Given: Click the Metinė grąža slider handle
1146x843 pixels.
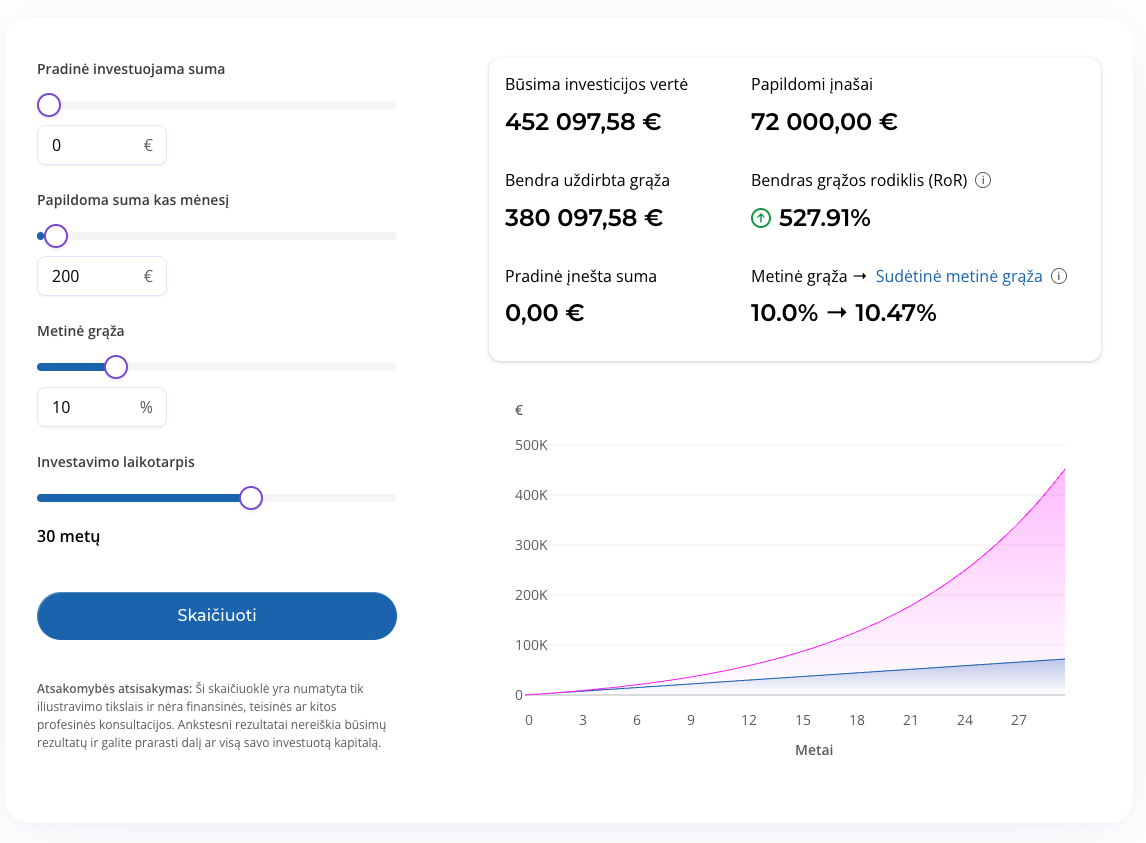Looking at the screenshot, I should point(116,367).
